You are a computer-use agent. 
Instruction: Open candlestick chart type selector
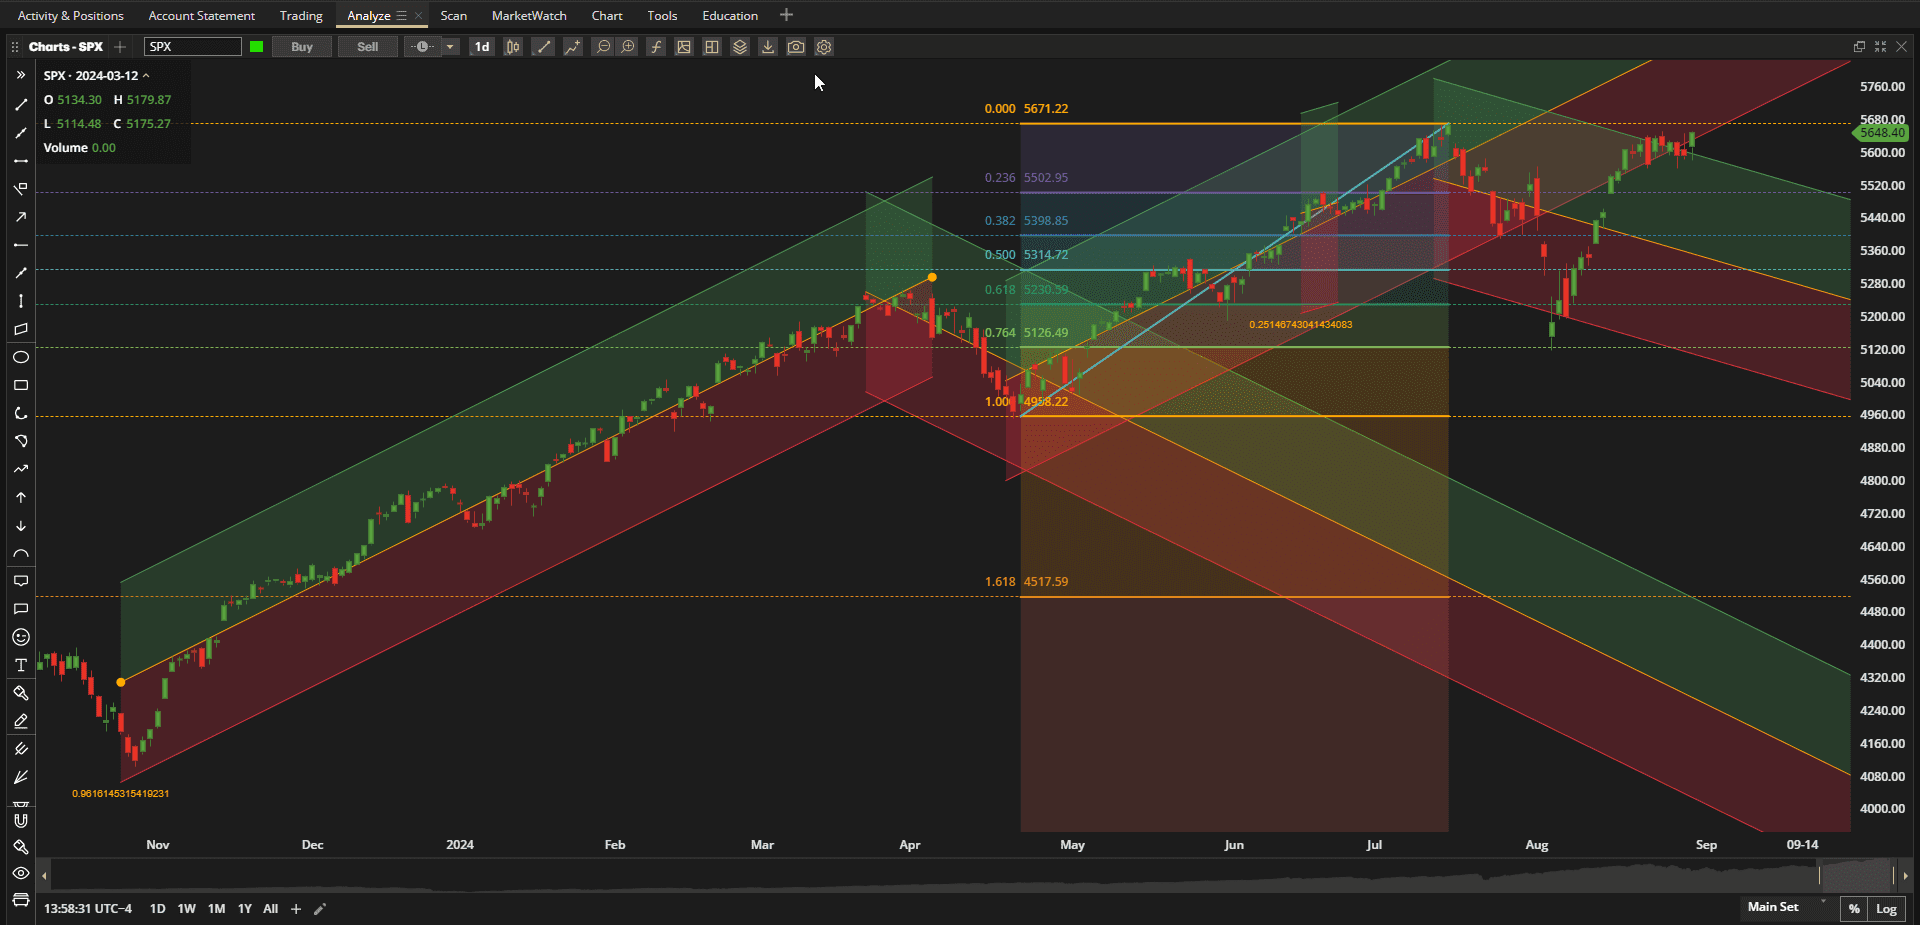pos(513,47)
